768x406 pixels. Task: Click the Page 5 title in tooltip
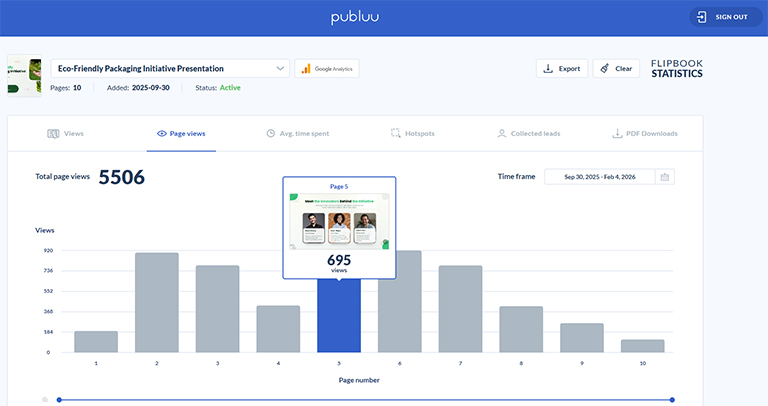[x=339, y=187]
